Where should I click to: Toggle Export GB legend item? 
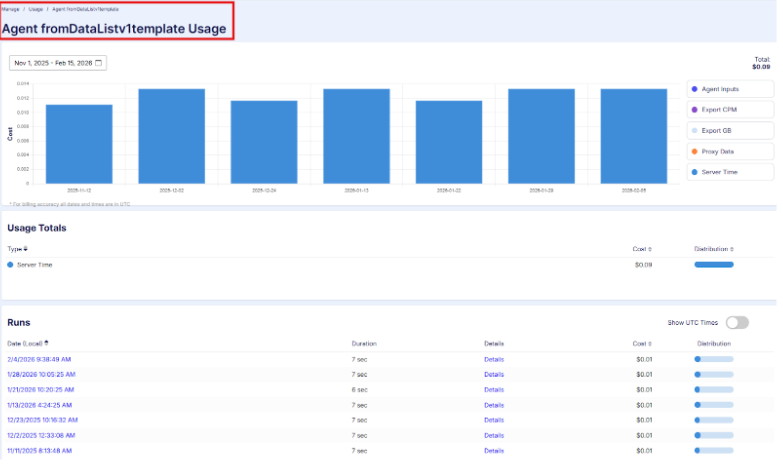[729, 130]
